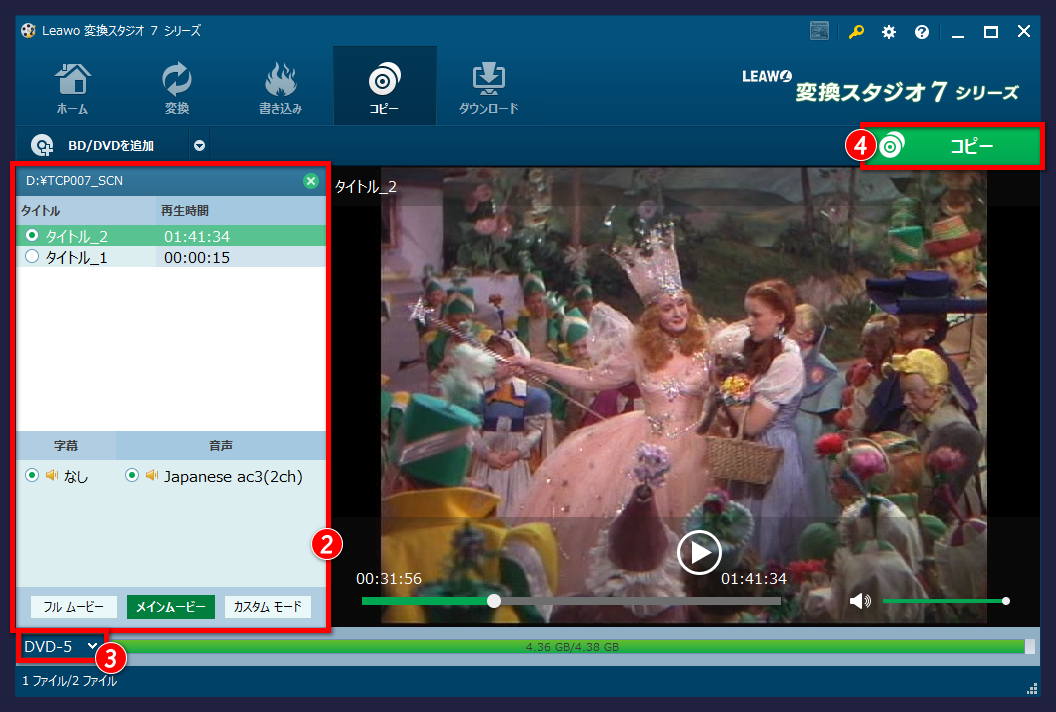
Task: Select the タイトル_1 radio button
Action: click(32, 257)
